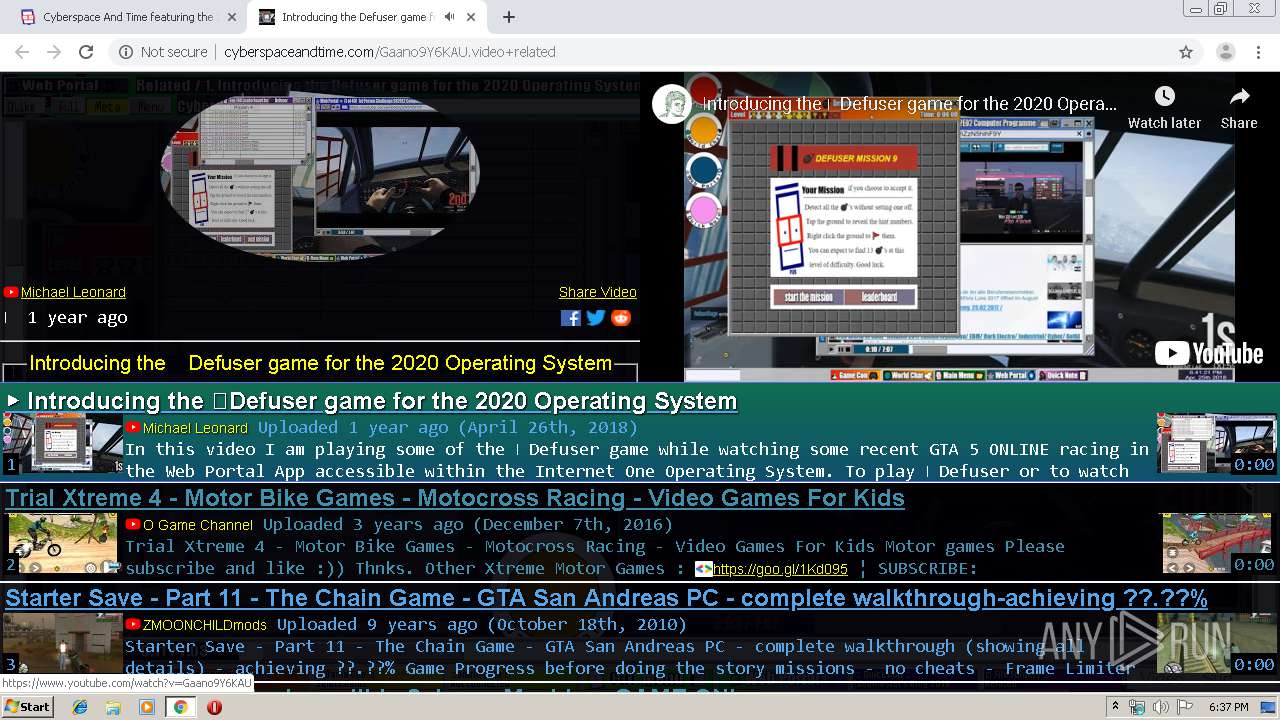
Task: Click the address bar URL
Action: coord(389,52)
